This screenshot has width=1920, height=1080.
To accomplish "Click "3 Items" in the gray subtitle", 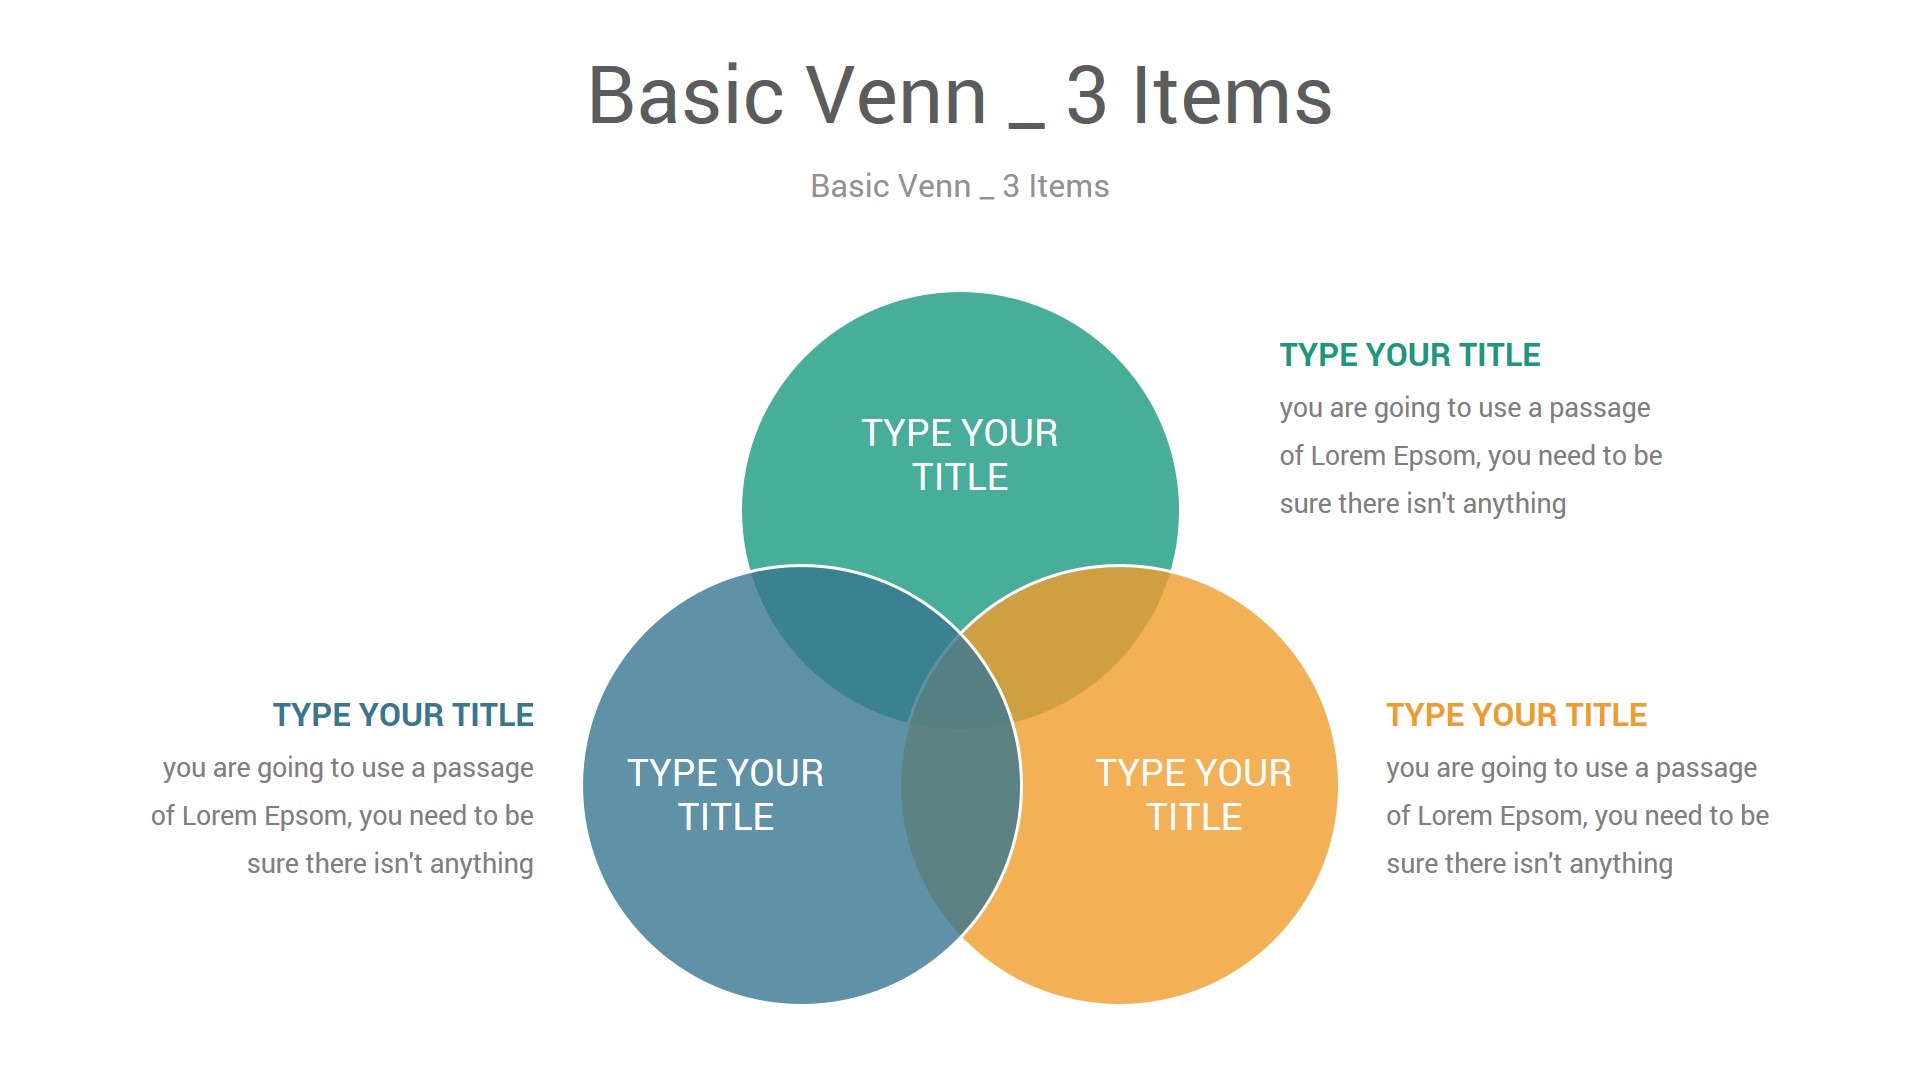I will (1055, 186).
